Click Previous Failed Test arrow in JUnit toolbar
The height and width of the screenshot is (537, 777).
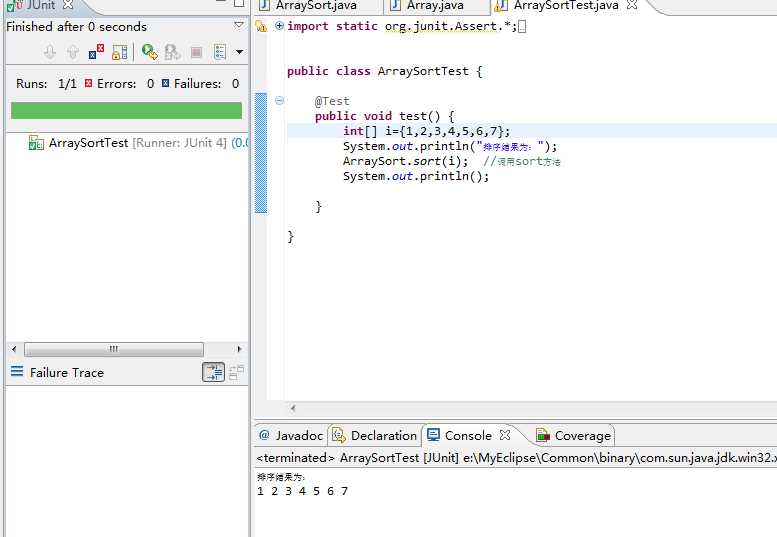coord(72,52)
